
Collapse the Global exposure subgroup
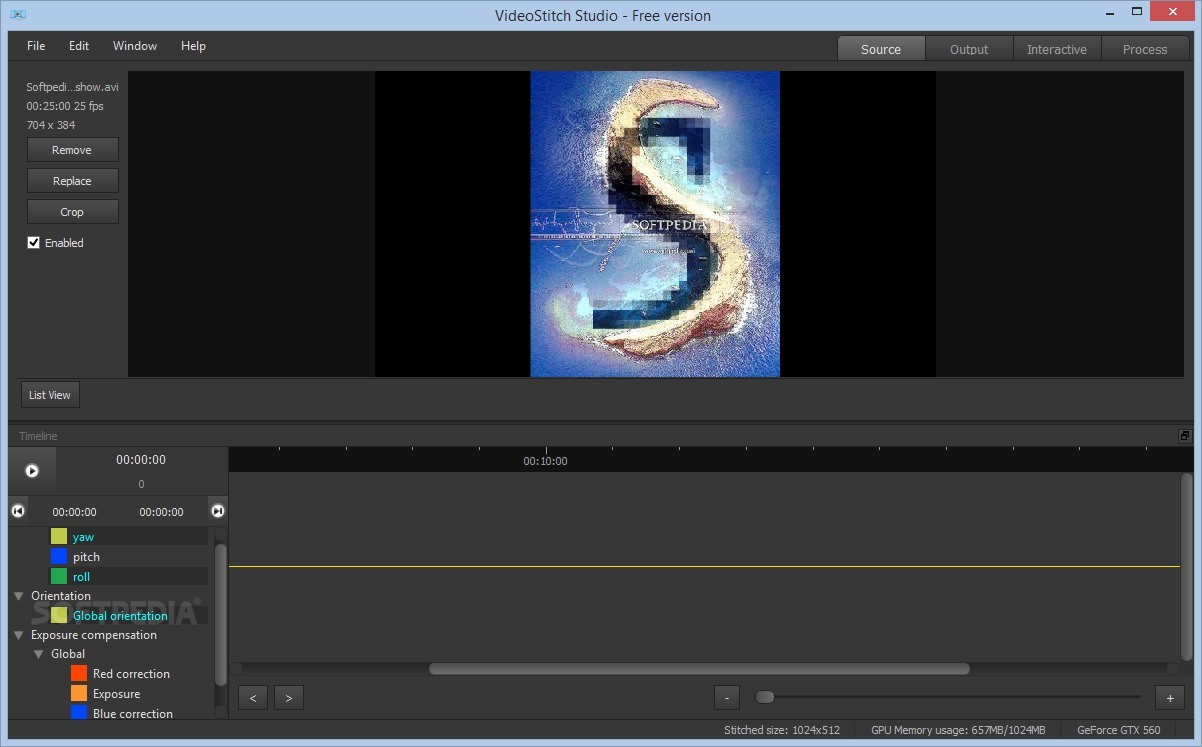coord(38,654)
